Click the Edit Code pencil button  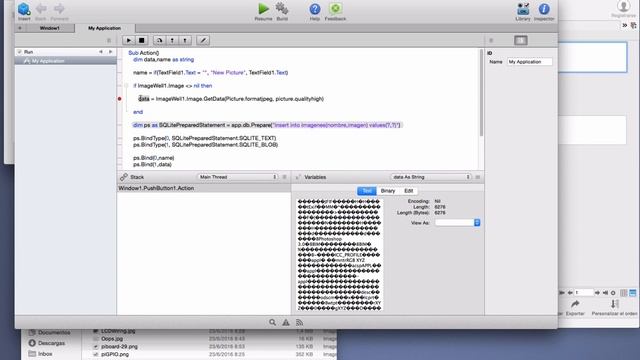click(x=203, y=40)
